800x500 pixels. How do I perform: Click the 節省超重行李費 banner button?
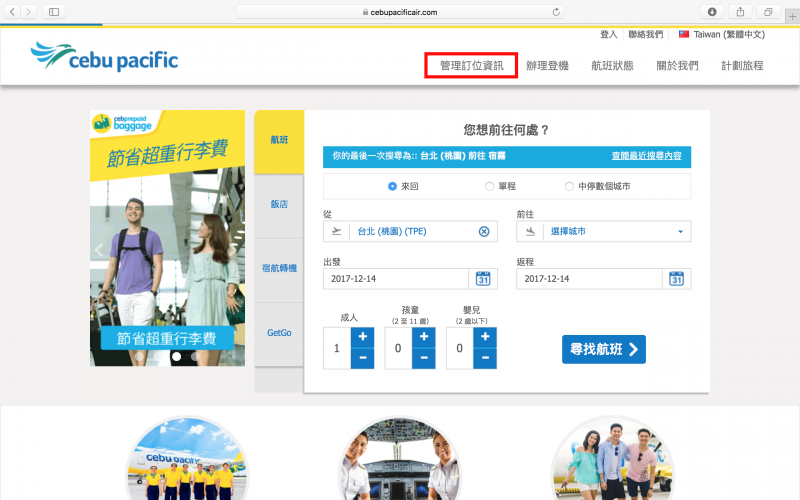click(x=167, y=338)
